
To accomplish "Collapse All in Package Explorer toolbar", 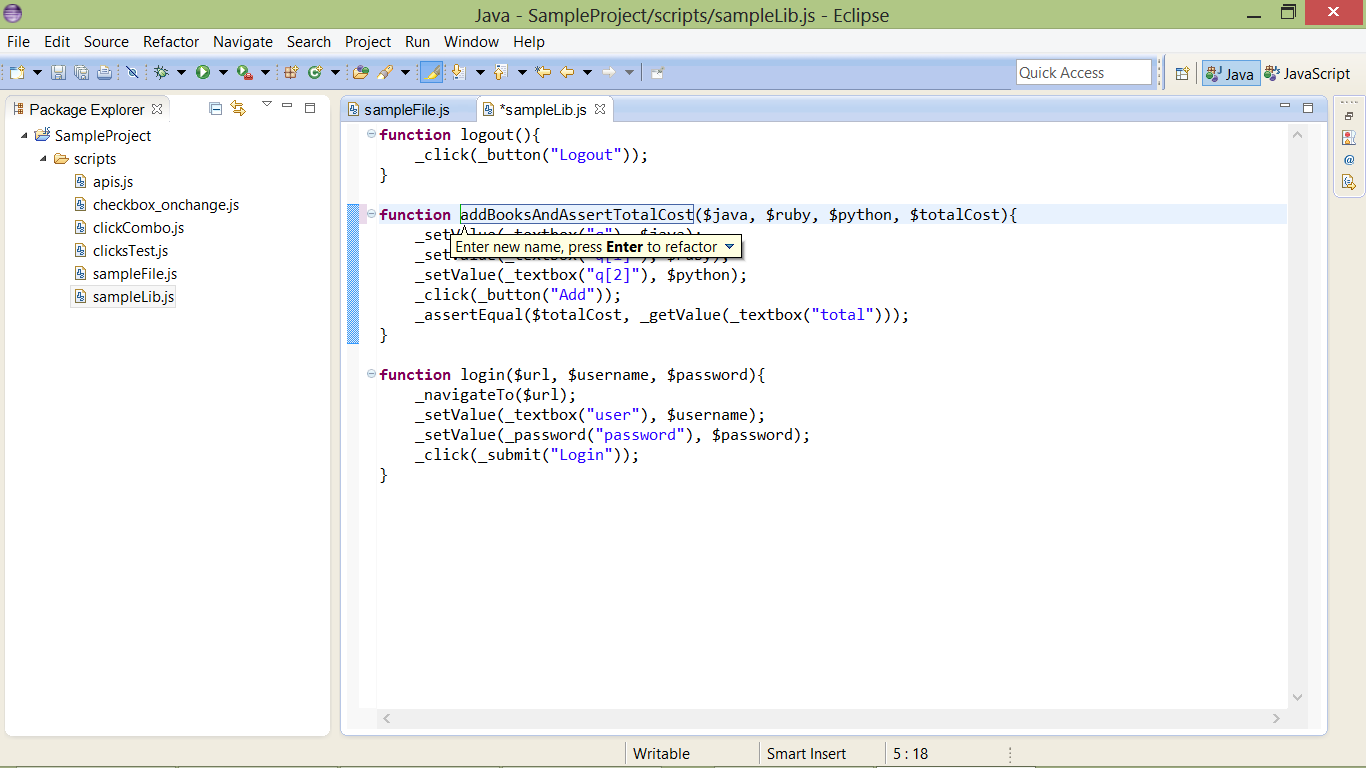I will pyautogui.click(x=215, y=108).
